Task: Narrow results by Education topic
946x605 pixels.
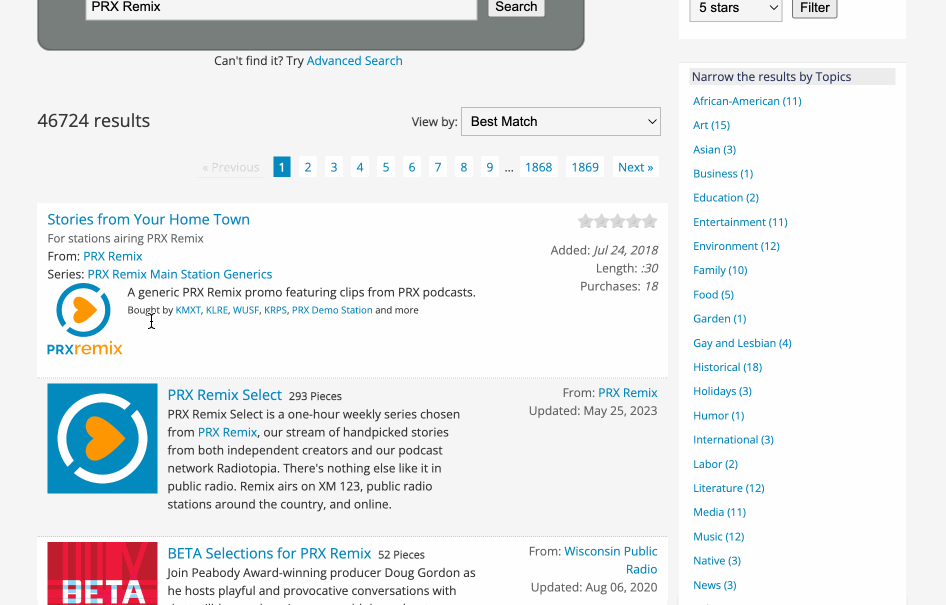Action: click(x=726, y=198)
